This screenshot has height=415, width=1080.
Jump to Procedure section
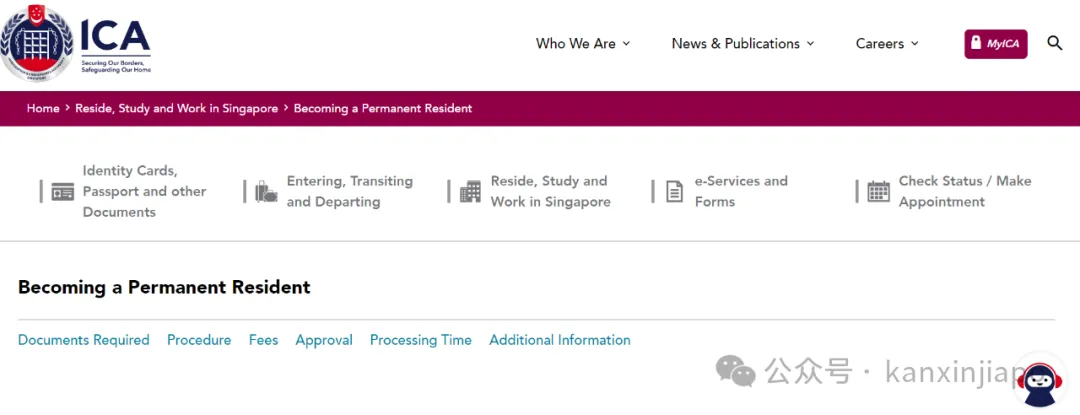[x=199, y=340]
